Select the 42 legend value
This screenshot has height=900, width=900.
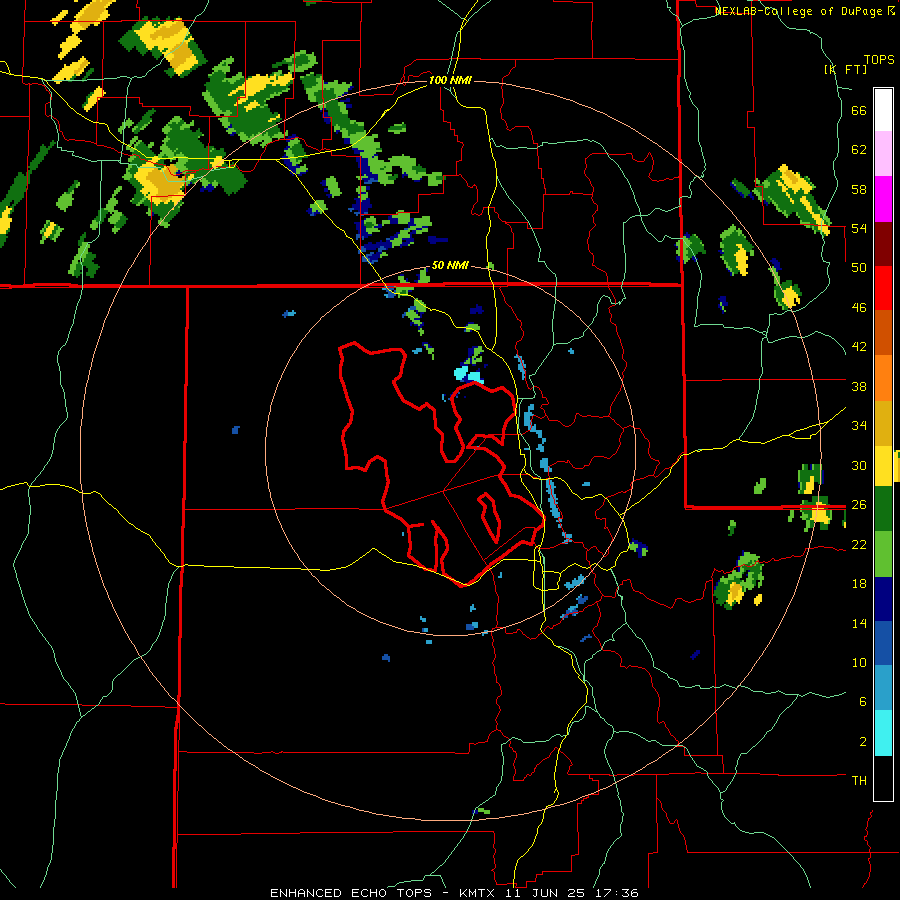coord(859,347)
